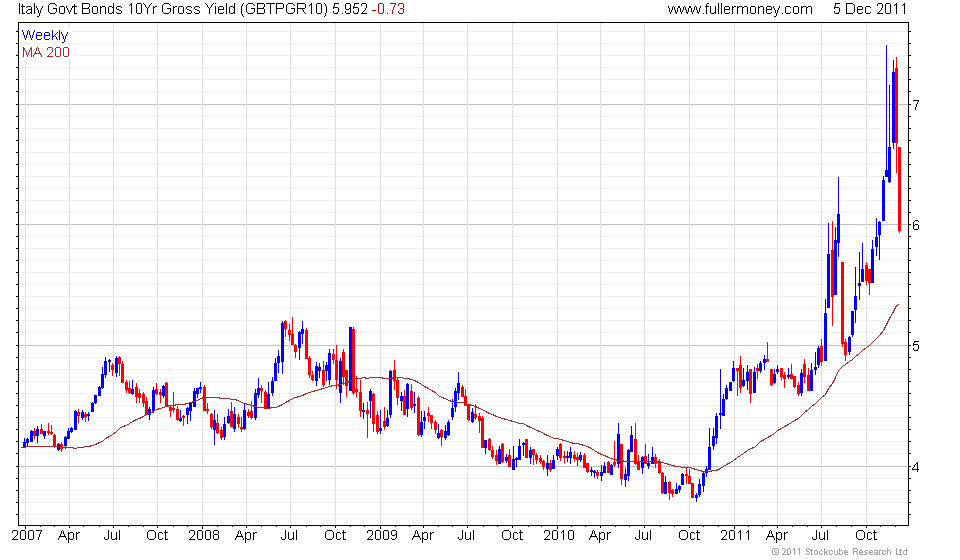
Task: Click the end of the MA 200 line
Action: click(898, 305)
